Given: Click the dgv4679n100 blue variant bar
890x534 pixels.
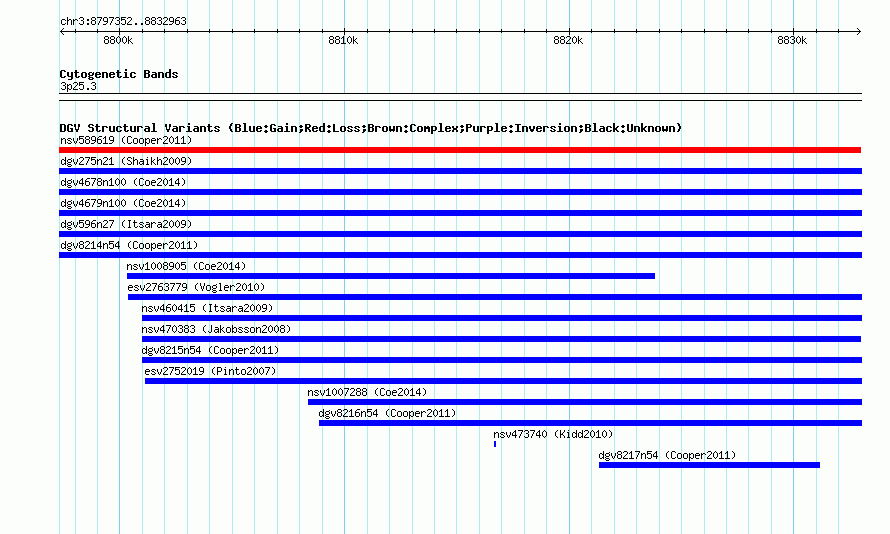Looking at the screenshot, I should point(460,213).
